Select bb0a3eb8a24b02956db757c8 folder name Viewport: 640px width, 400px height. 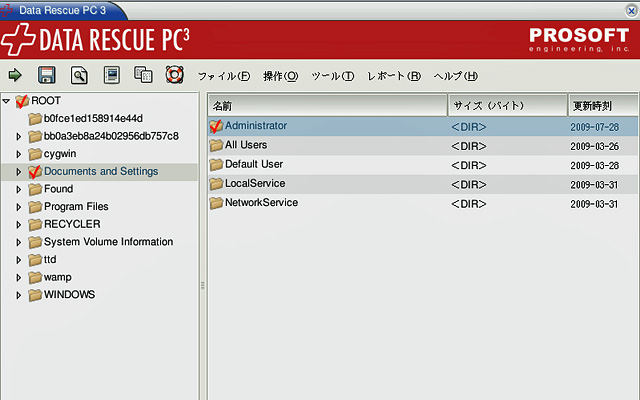coord(111,136)
